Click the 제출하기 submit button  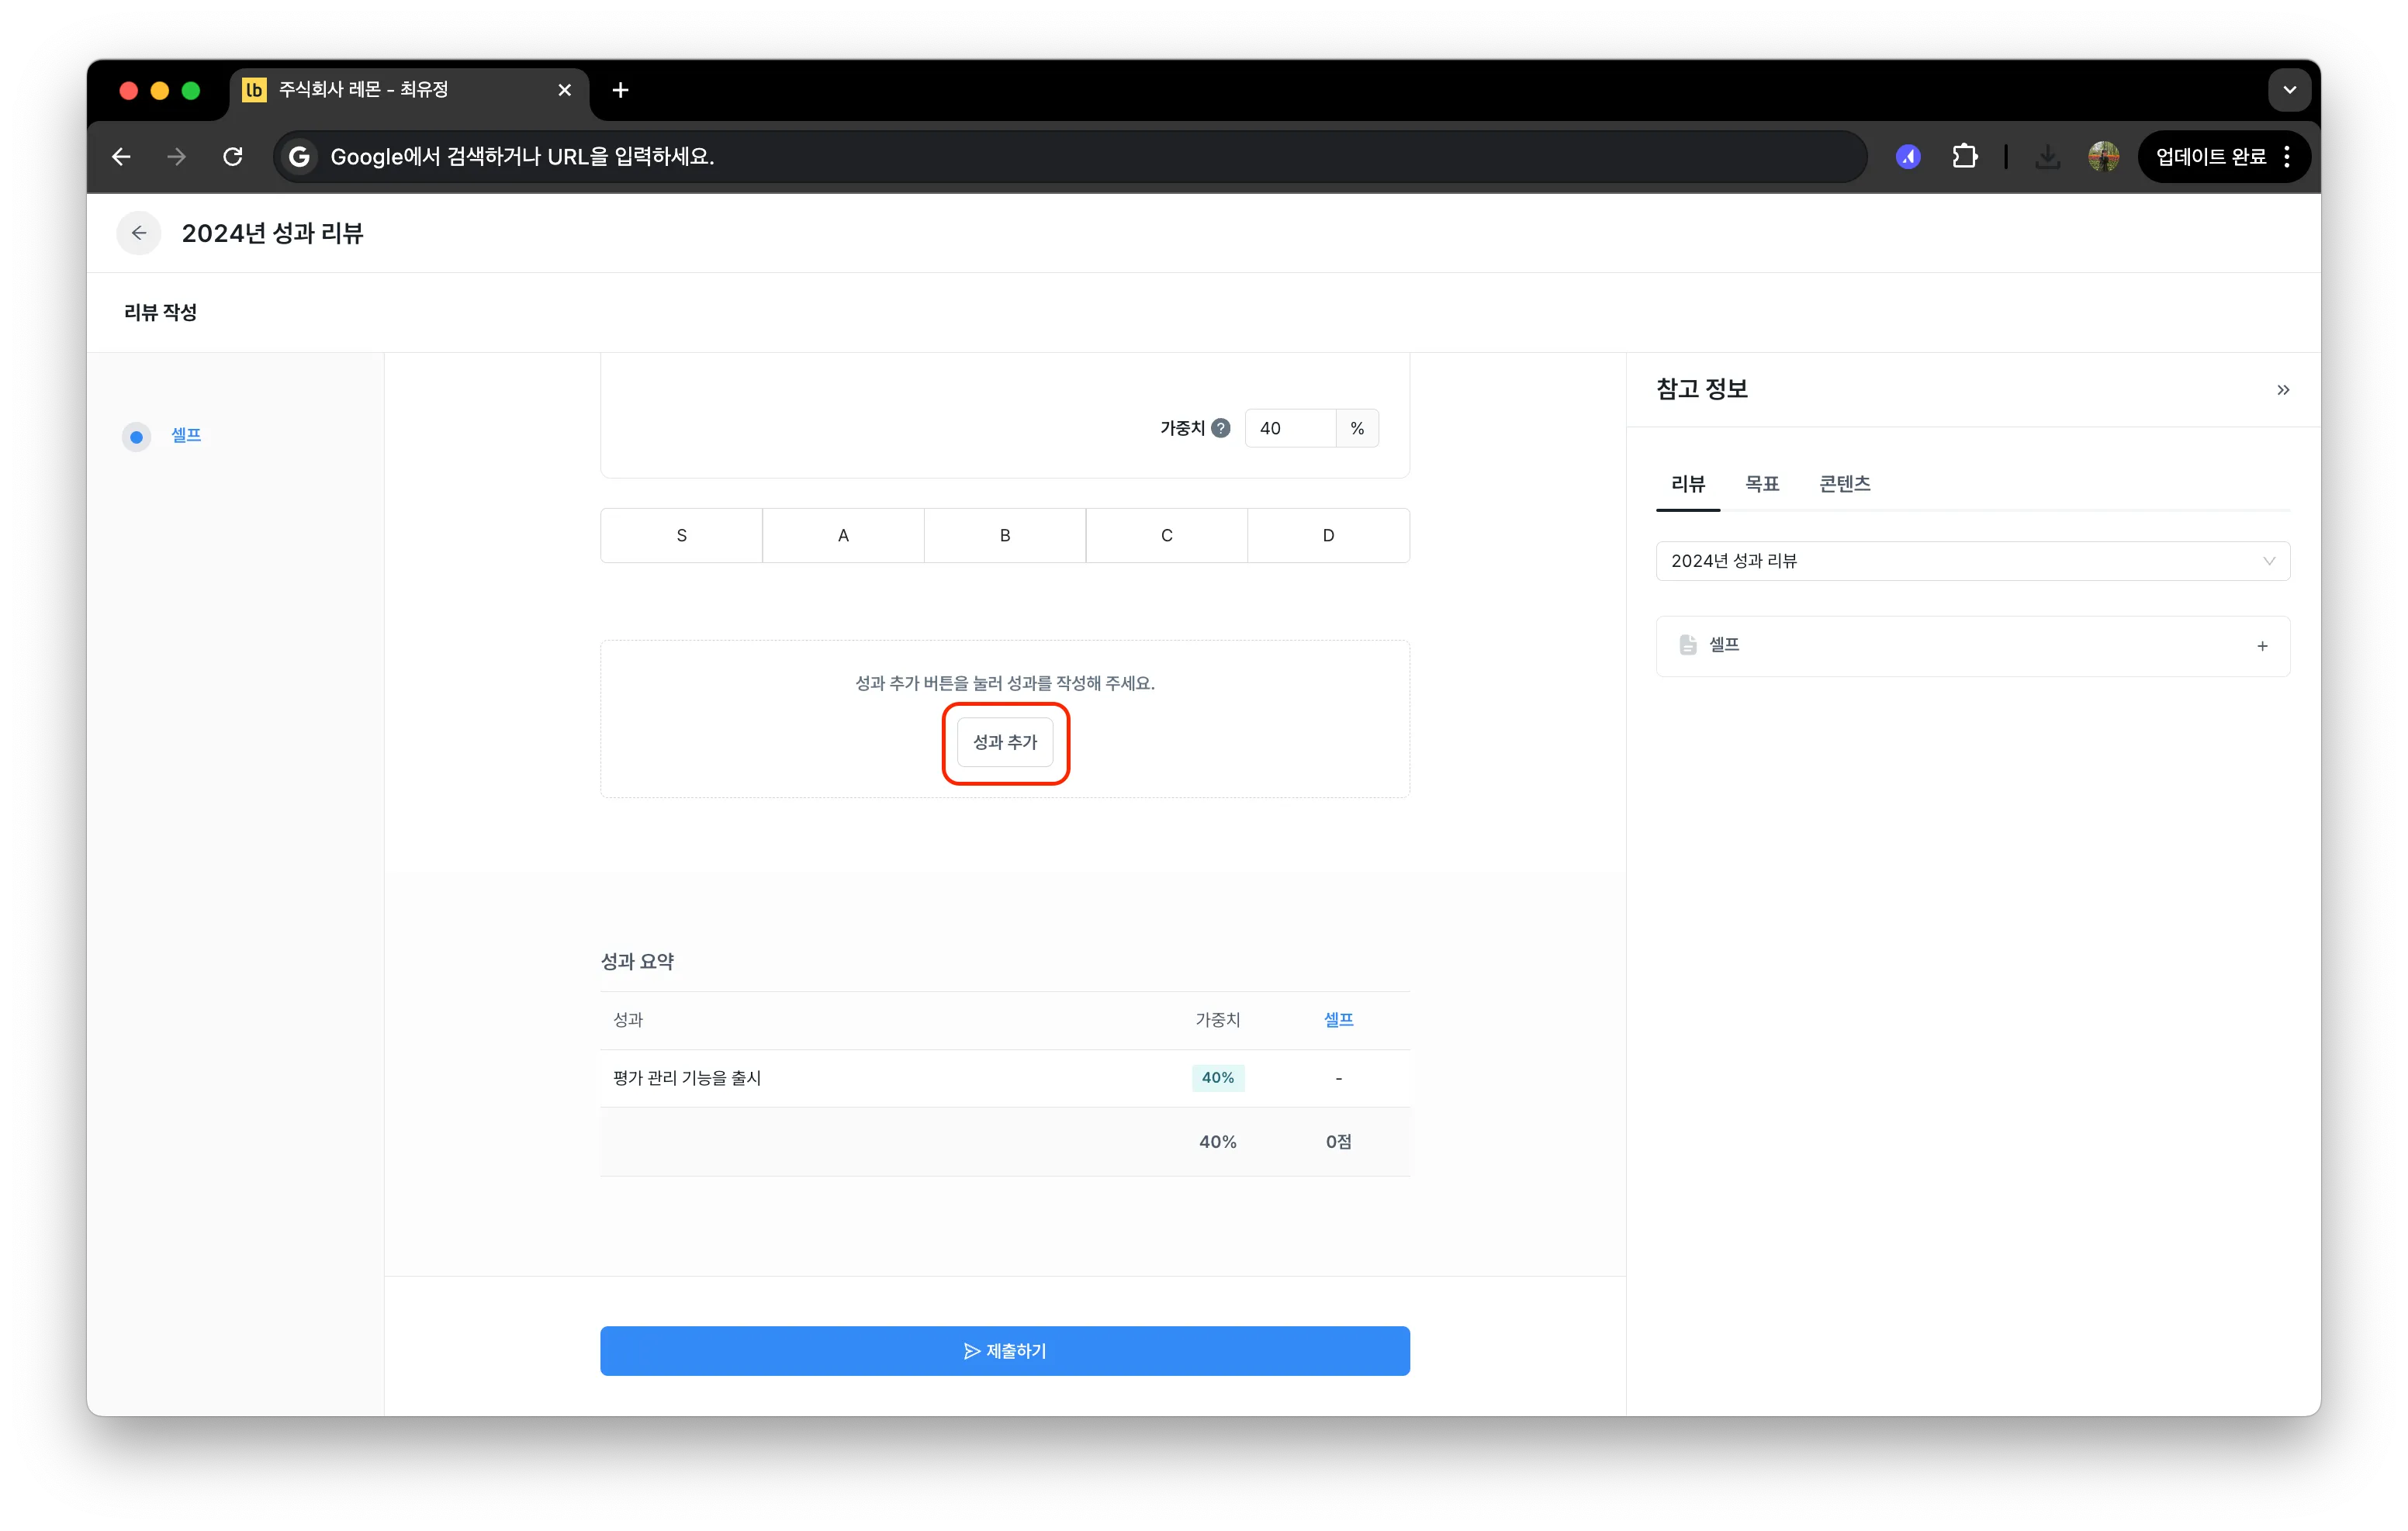click(x=1005, y=1351)
